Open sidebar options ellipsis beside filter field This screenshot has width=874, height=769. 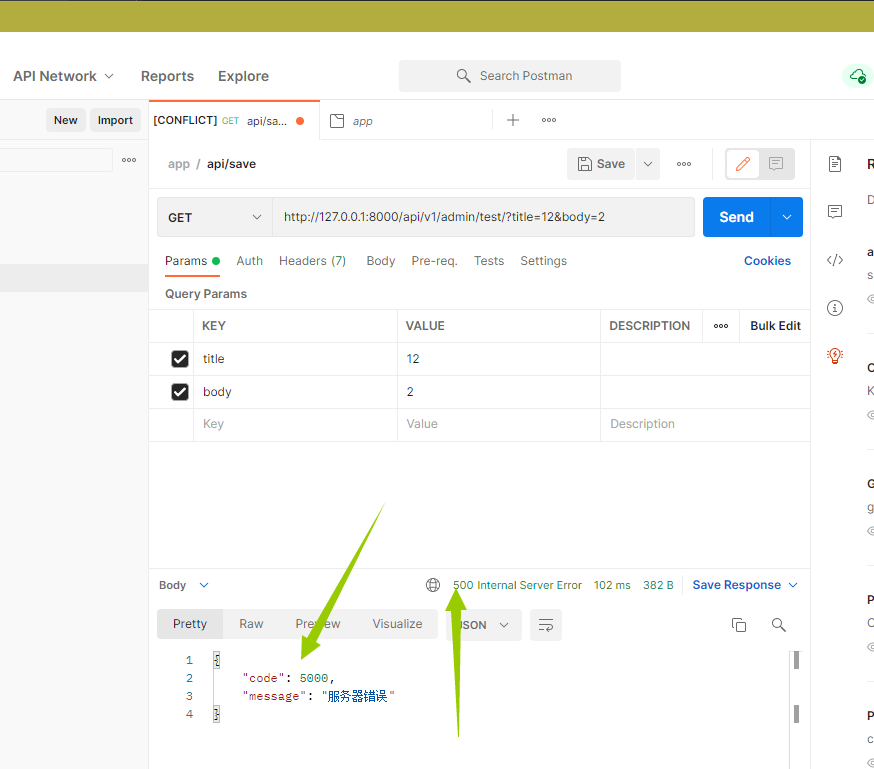[x=129, y=160]
